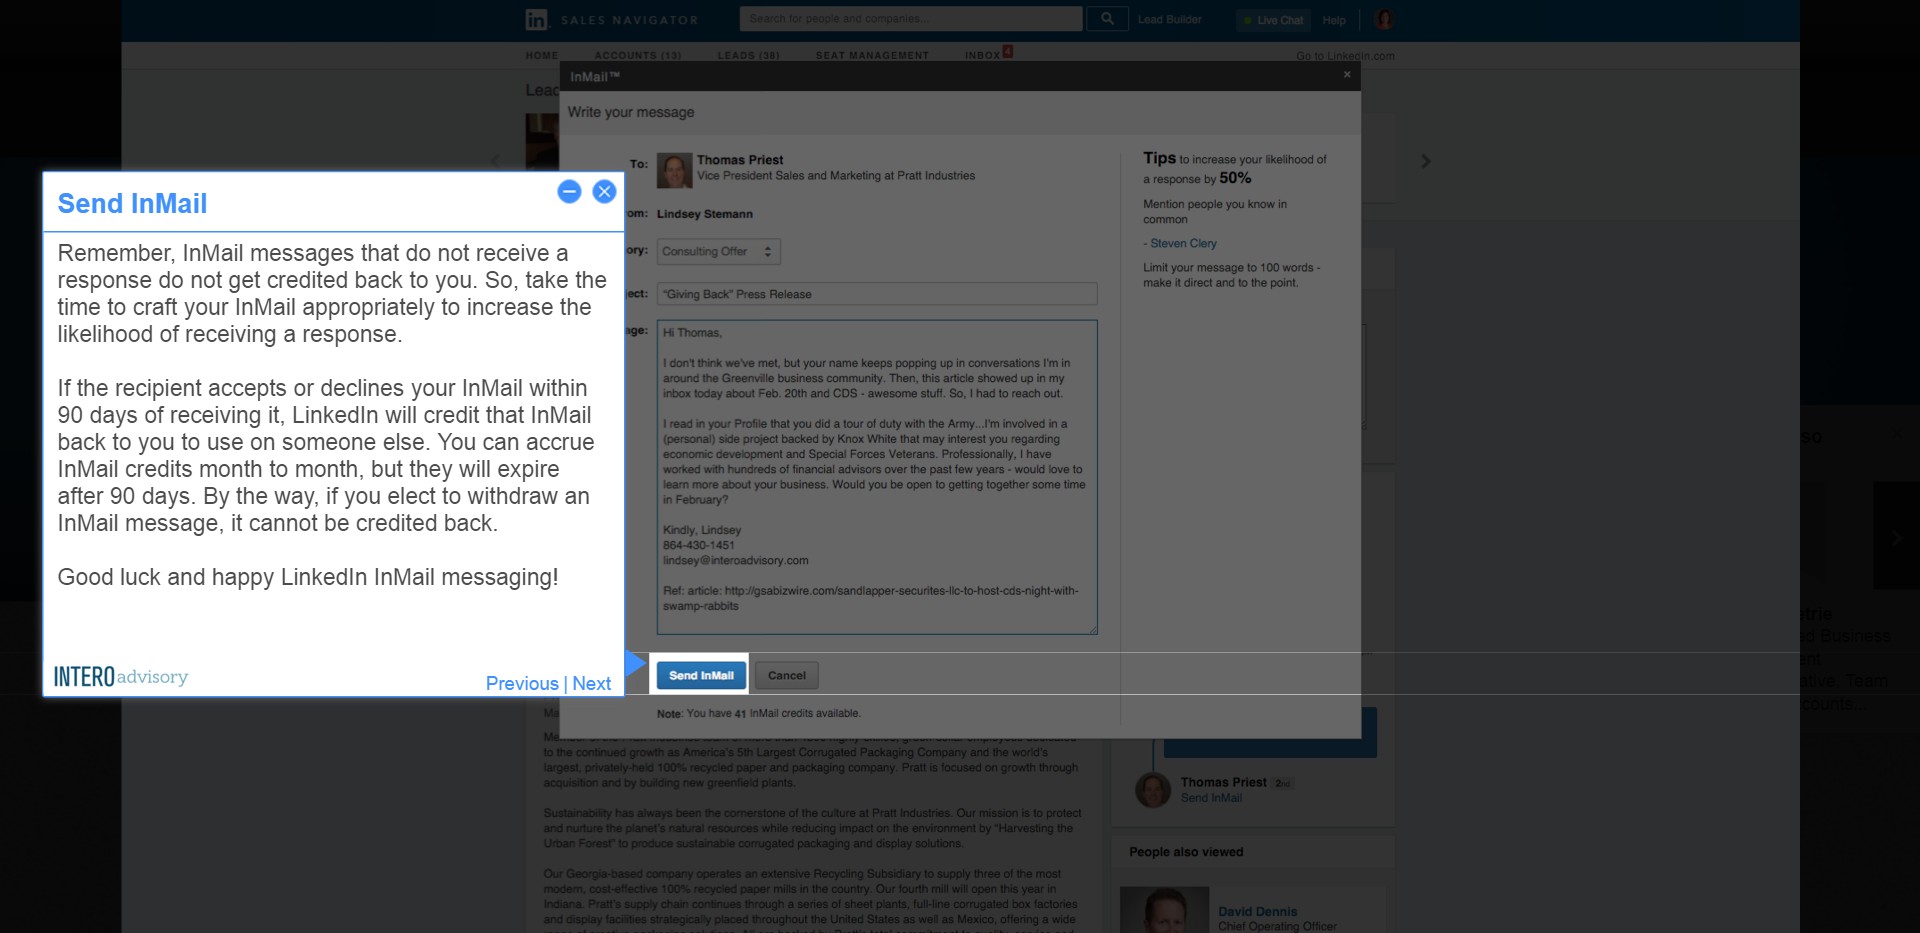Click David Dennis profile photo

coord(1164,910)
